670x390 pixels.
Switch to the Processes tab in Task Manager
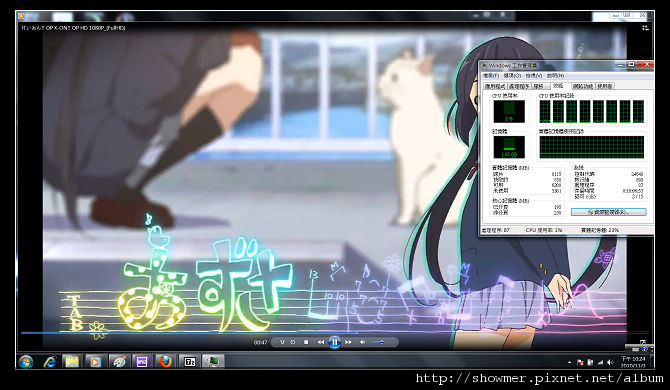point(519,86)
